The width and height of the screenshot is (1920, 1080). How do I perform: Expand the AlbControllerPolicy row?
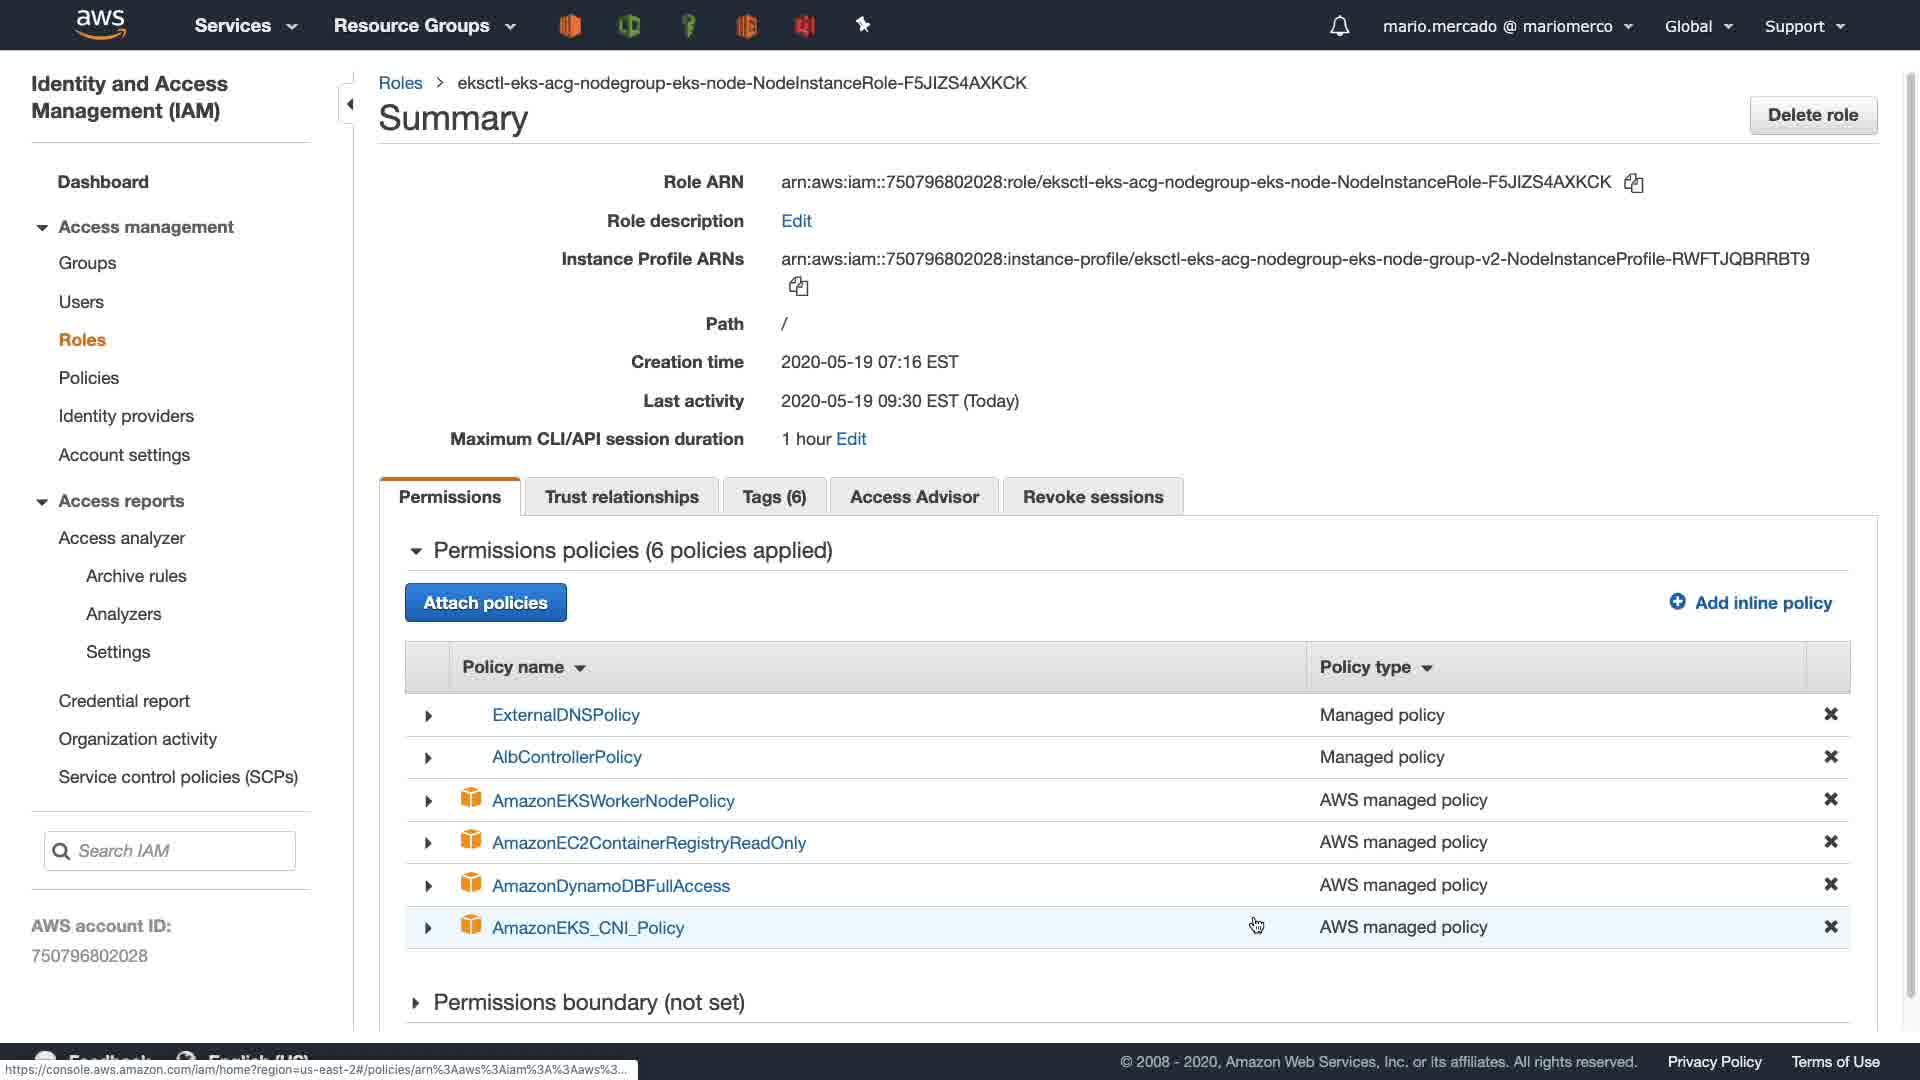click(x=428, y=758)
